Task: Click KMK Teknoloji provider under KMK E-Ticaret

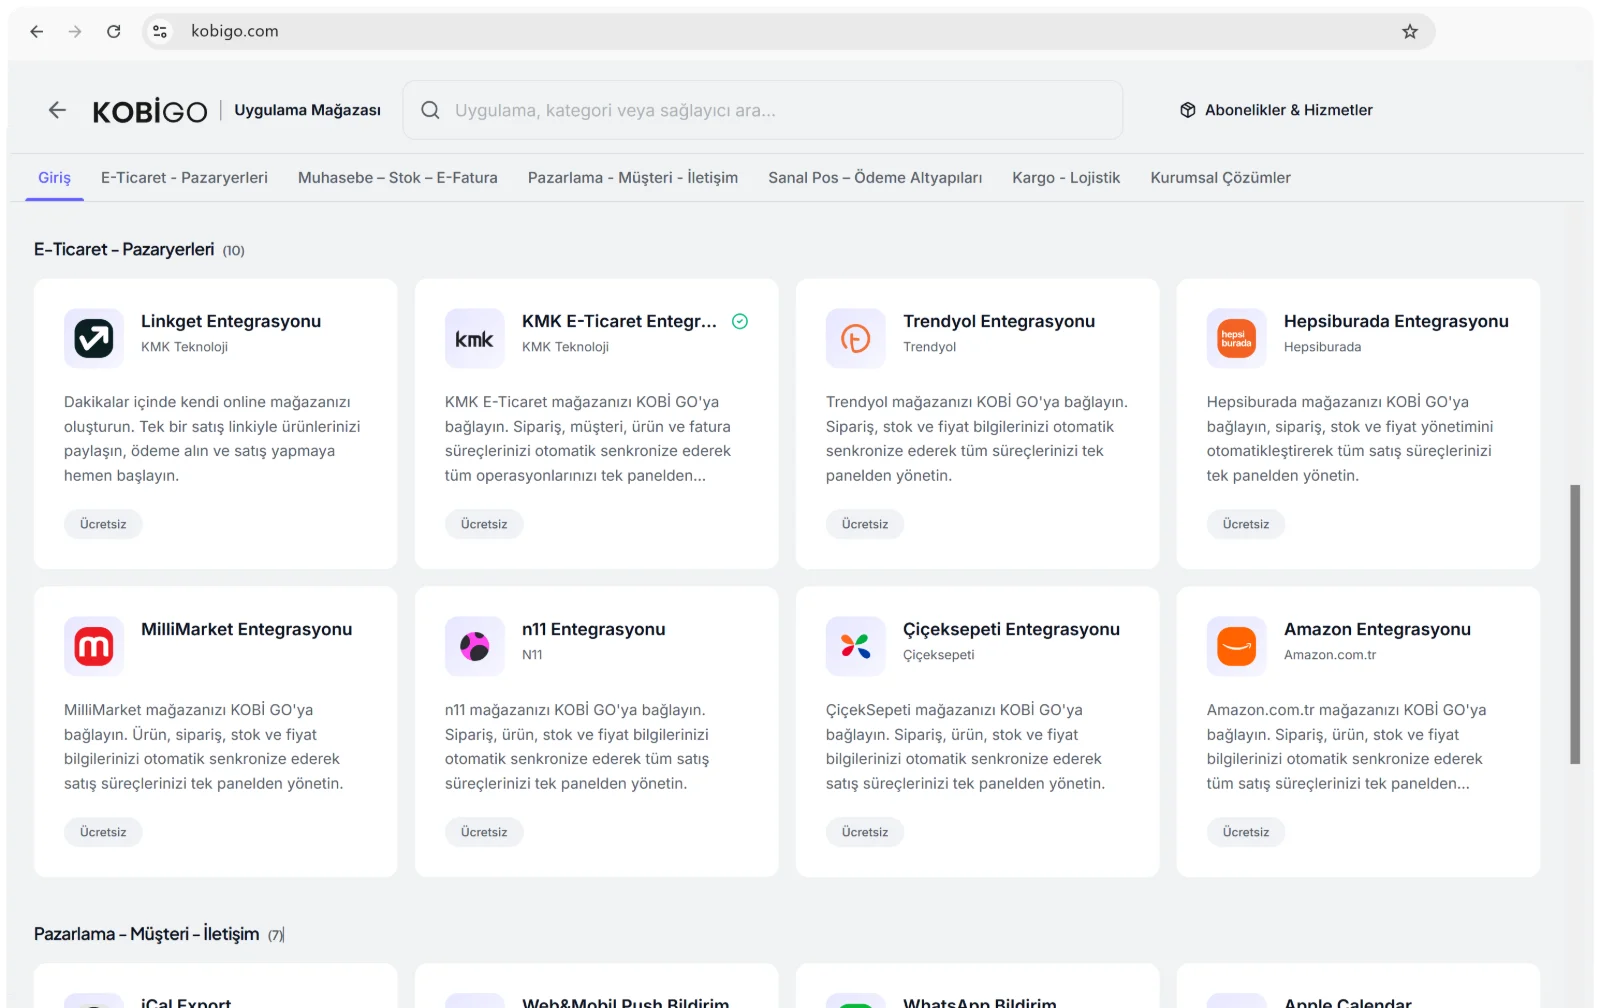Action: click(x=565, y=347)
